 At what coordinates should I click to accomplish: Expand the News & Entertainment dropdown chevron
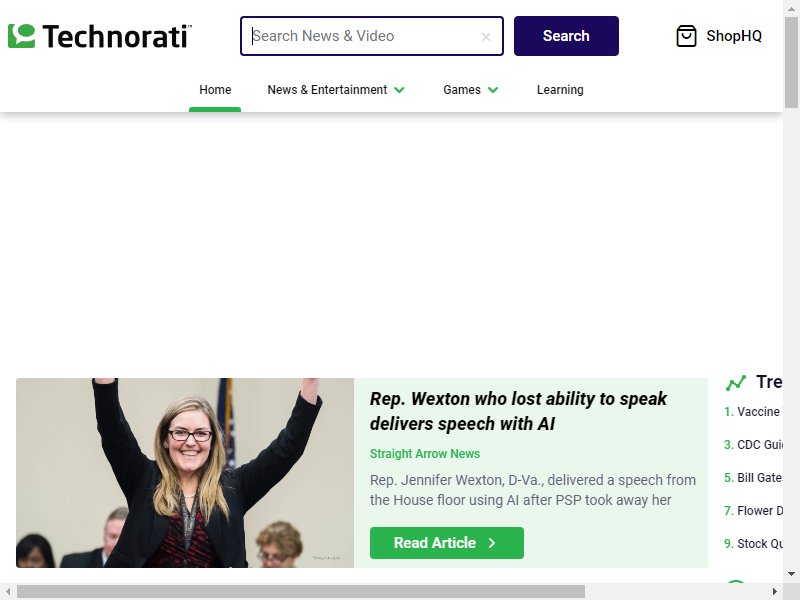(x=399, y=90)
